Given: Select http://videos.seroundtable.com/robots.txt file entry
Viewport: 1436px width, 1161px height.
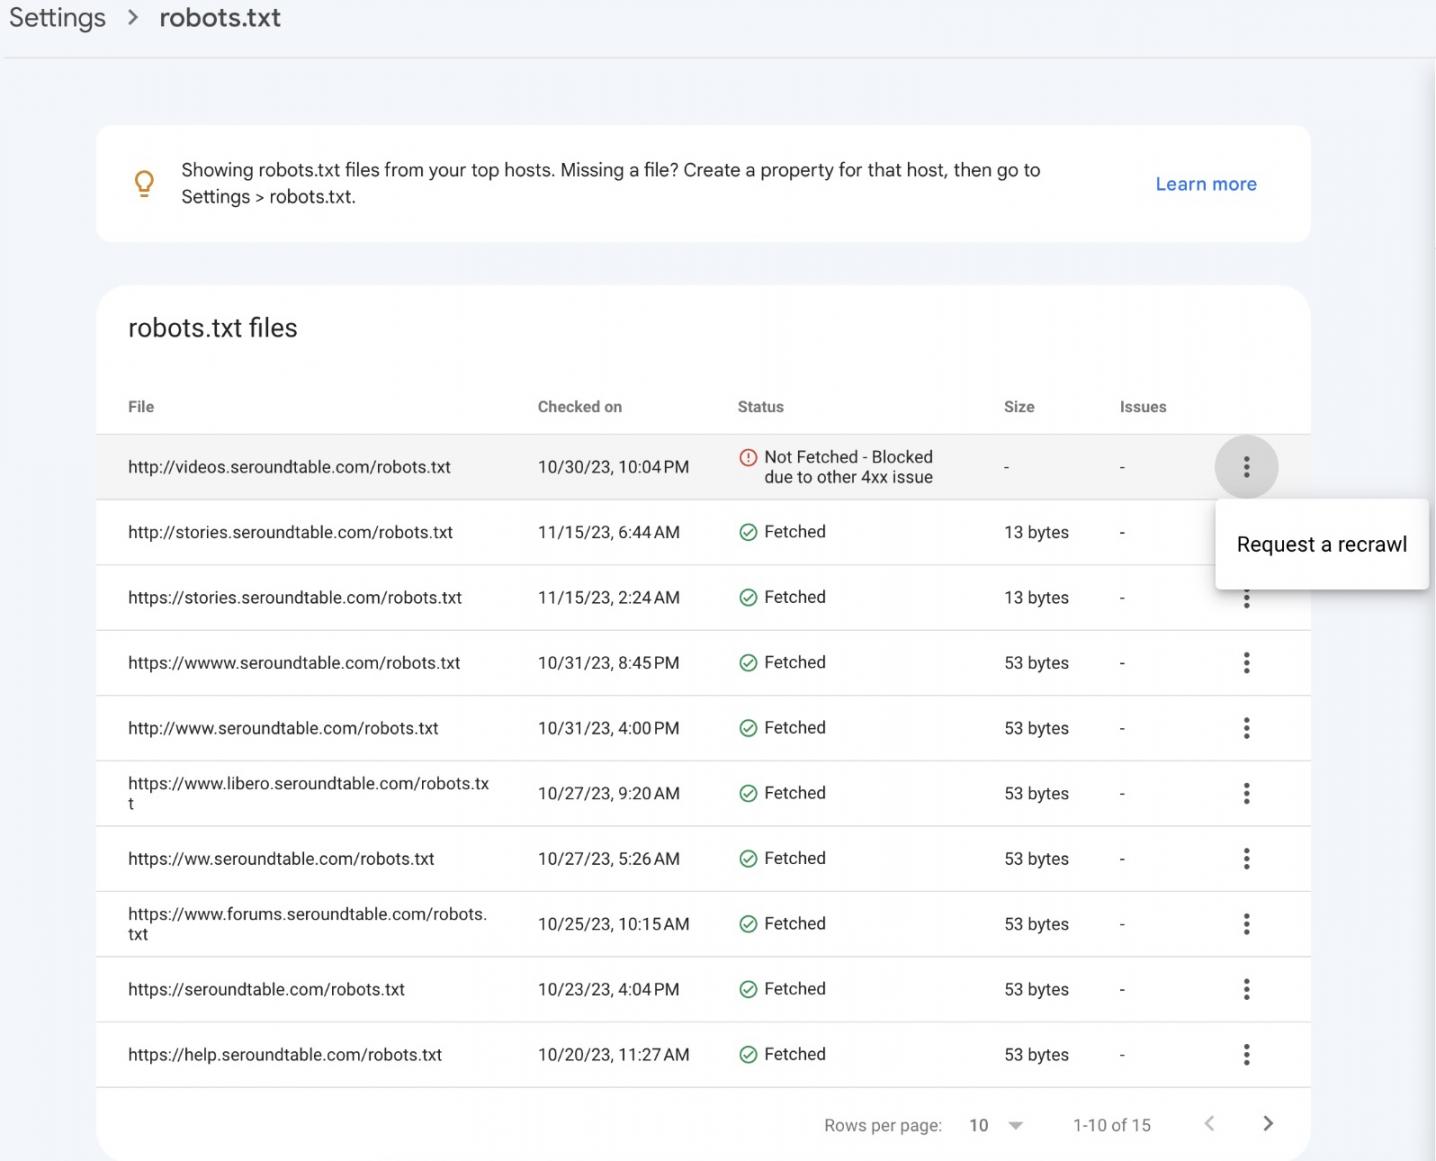Looking at the screenshot, I should point(289,467).
